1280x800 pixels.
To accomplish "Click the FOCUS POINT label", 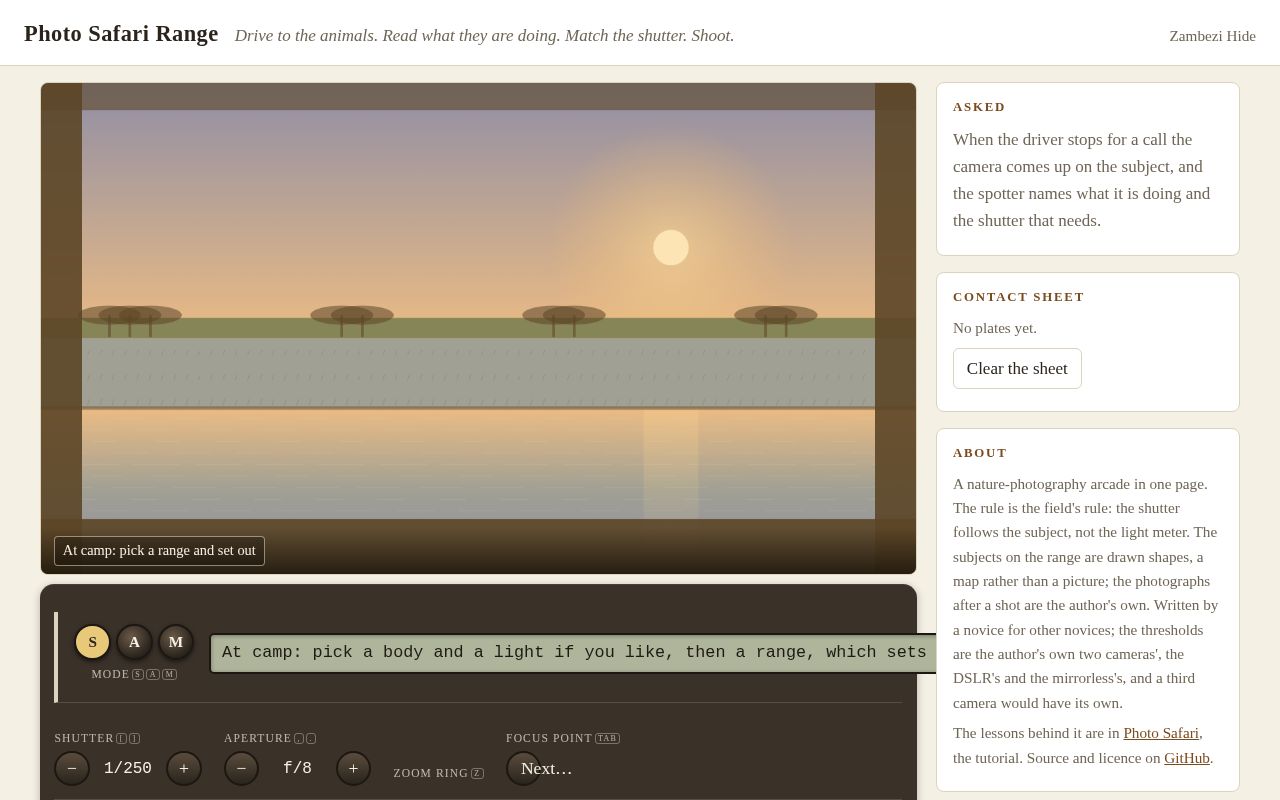I will click(549, 738).
